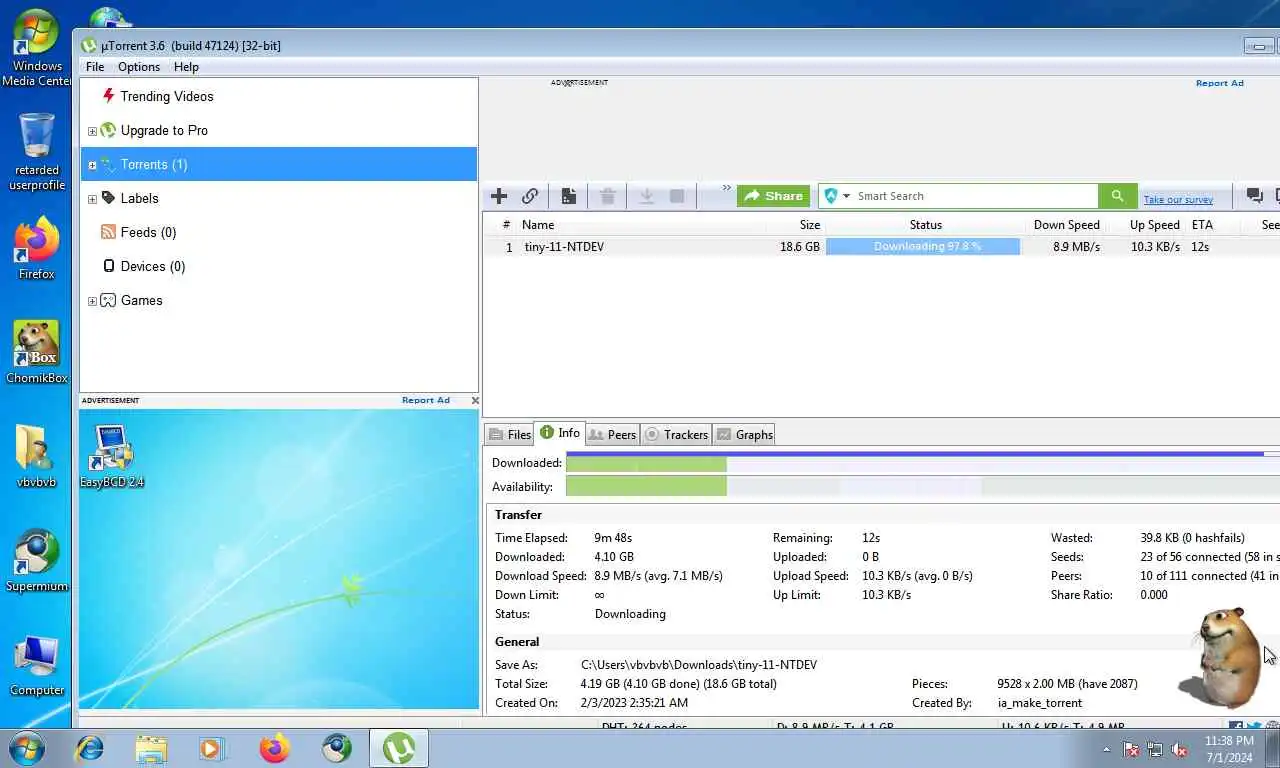Click the Stop Torrent square icon
The width and height of the screenshot is (1280, 768).
pyautogui.click(x=677, y=196)
